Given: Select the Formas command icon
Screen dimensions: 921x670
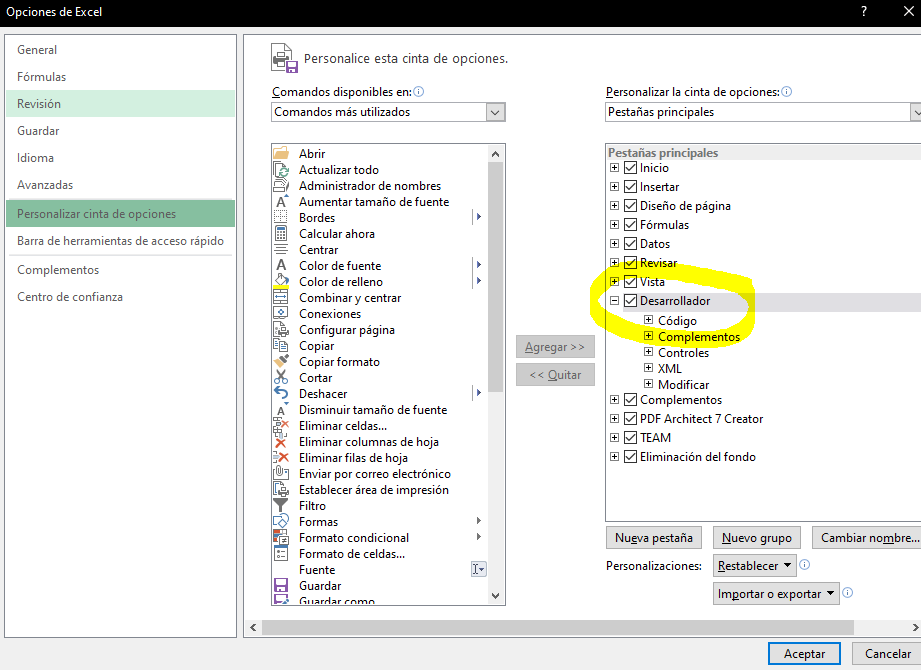Looking at the screenshot, I should pos(284,521).
